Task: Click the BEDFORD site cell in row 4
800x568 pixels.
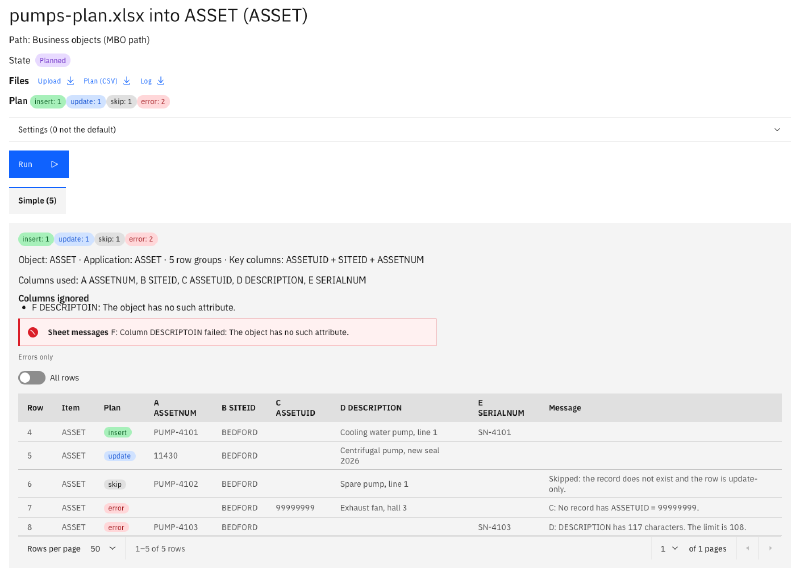Action: pyautogui.click(x=239, y=432)
